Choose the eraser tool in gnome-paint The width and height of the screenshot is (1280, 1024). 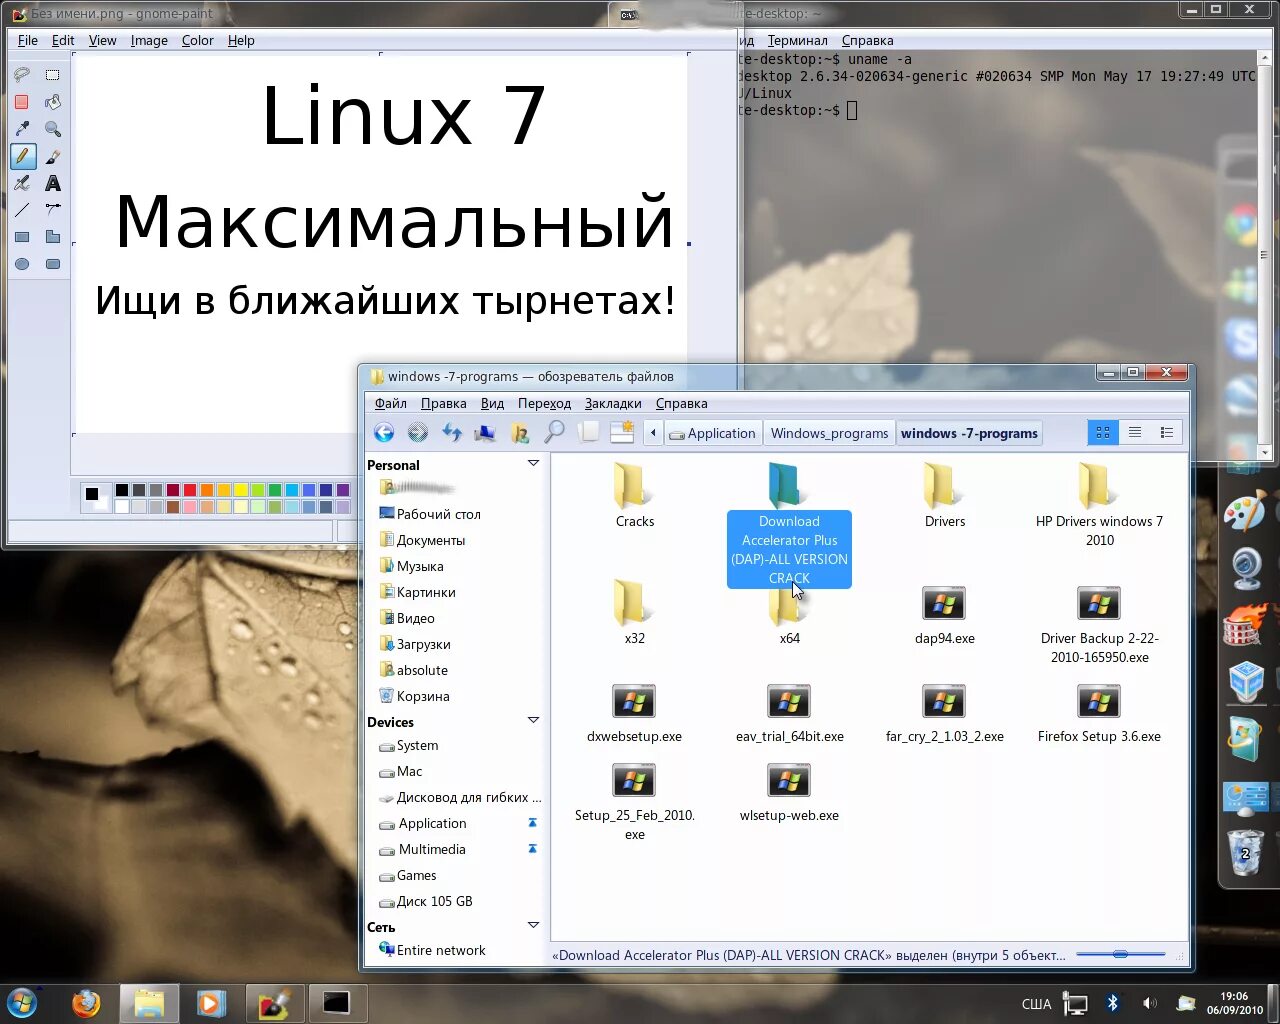pyautogui.click(x=22, y=102)
